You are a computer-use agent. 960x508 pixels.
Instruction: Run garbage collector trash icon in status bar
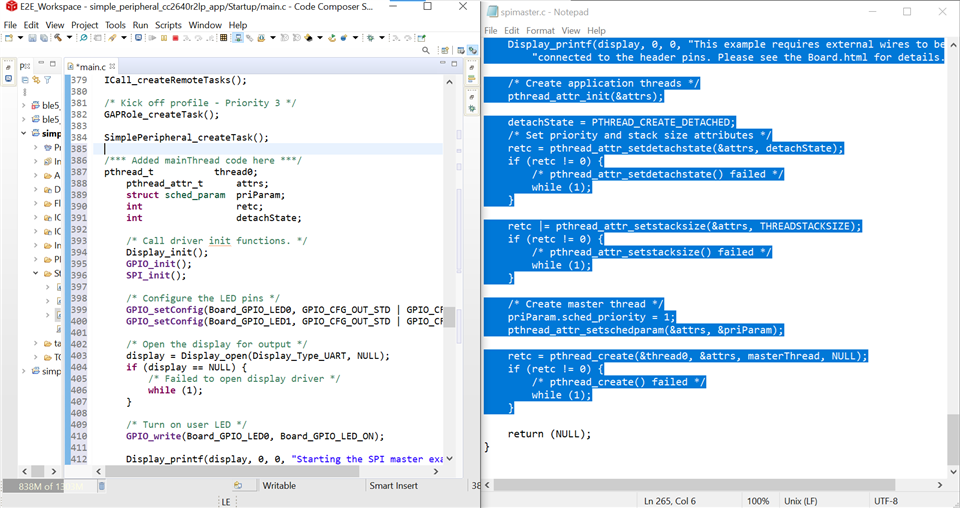point(102,486)
